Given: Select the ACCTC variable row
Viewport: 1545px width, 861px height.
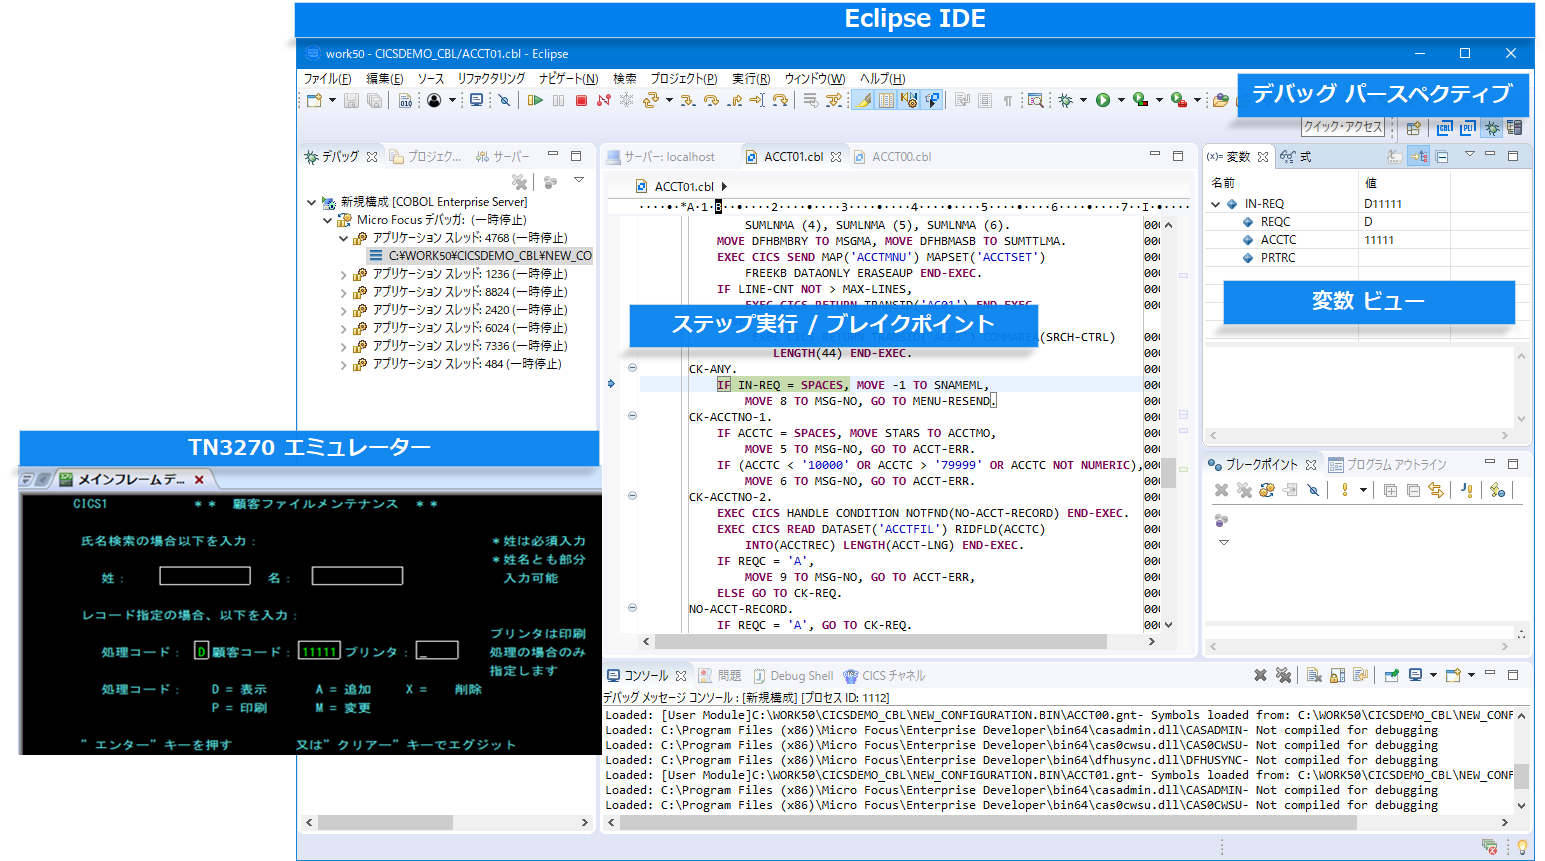Looking at the screenshot, I should (1366, 240).
